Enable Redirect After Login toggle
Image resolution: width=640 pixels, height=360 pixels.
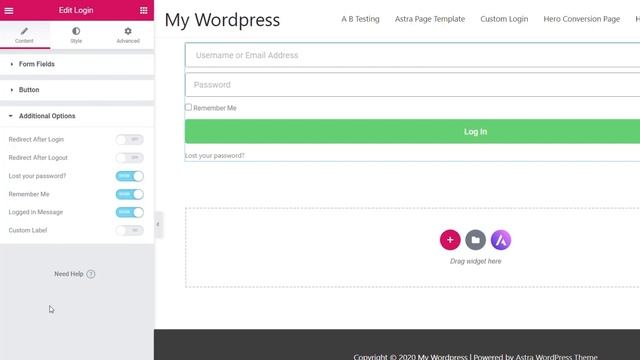coord(129,140)
